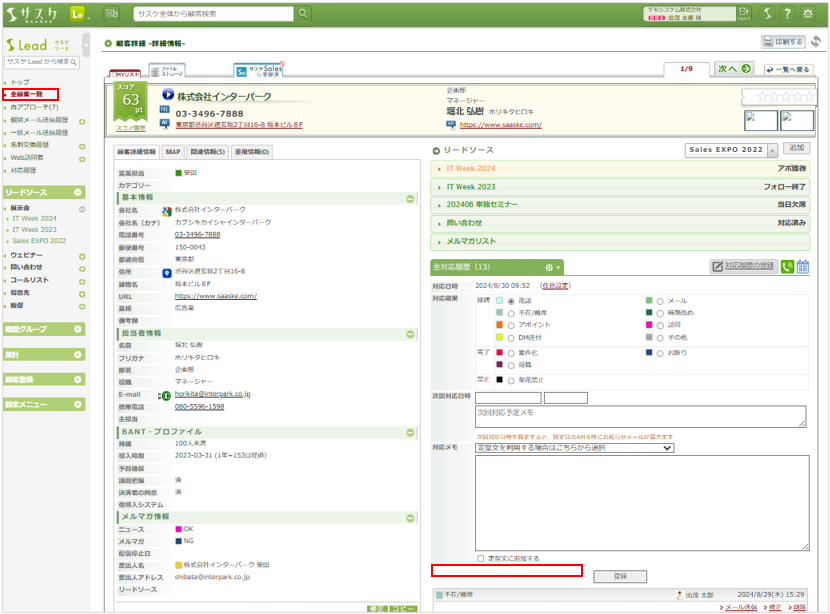Select the 不在/離席 radio button
The width and height of the screenshot is (830, 614).
click(511, 313)
